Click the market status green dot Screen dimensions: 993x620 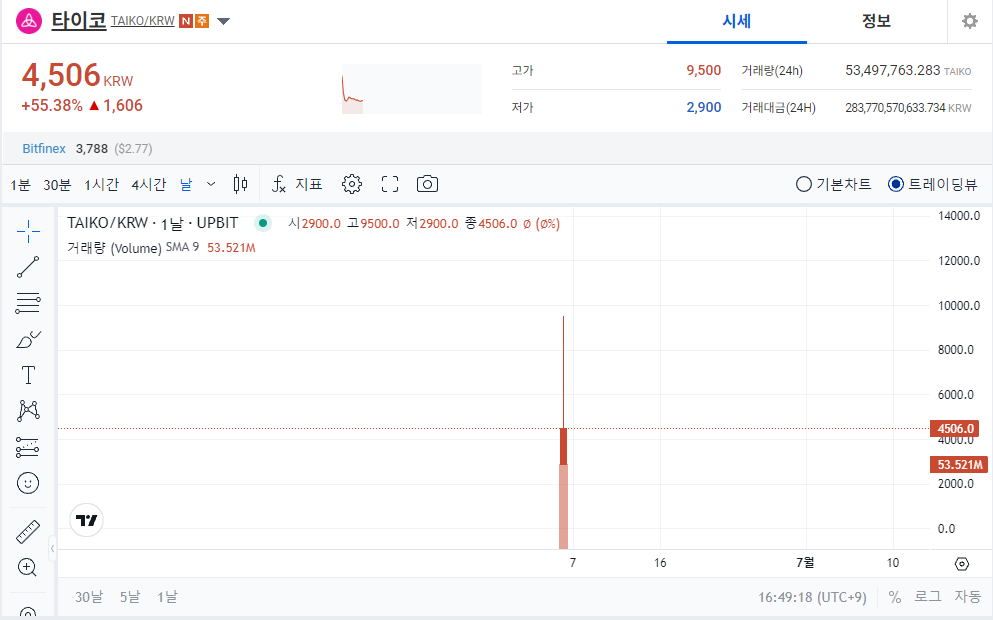pos(262,223)
